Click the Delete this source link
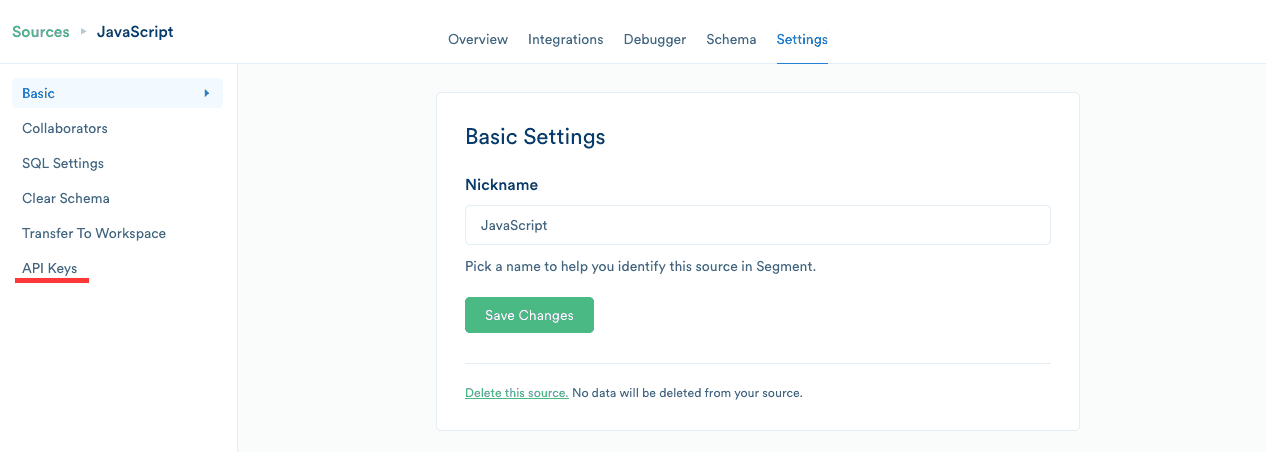Screen dimensions: 1266x452 point(516,393)
